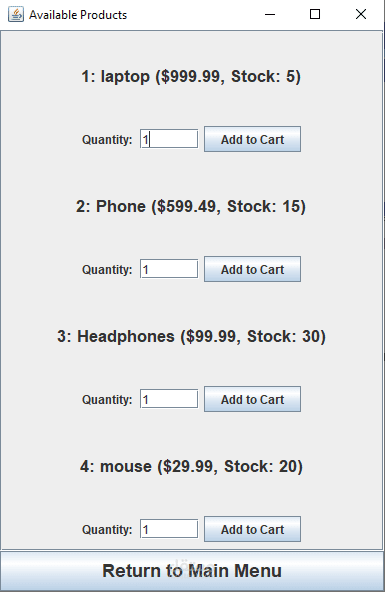
Task: Add the Headphones to the cart
Action: point(252,399)
